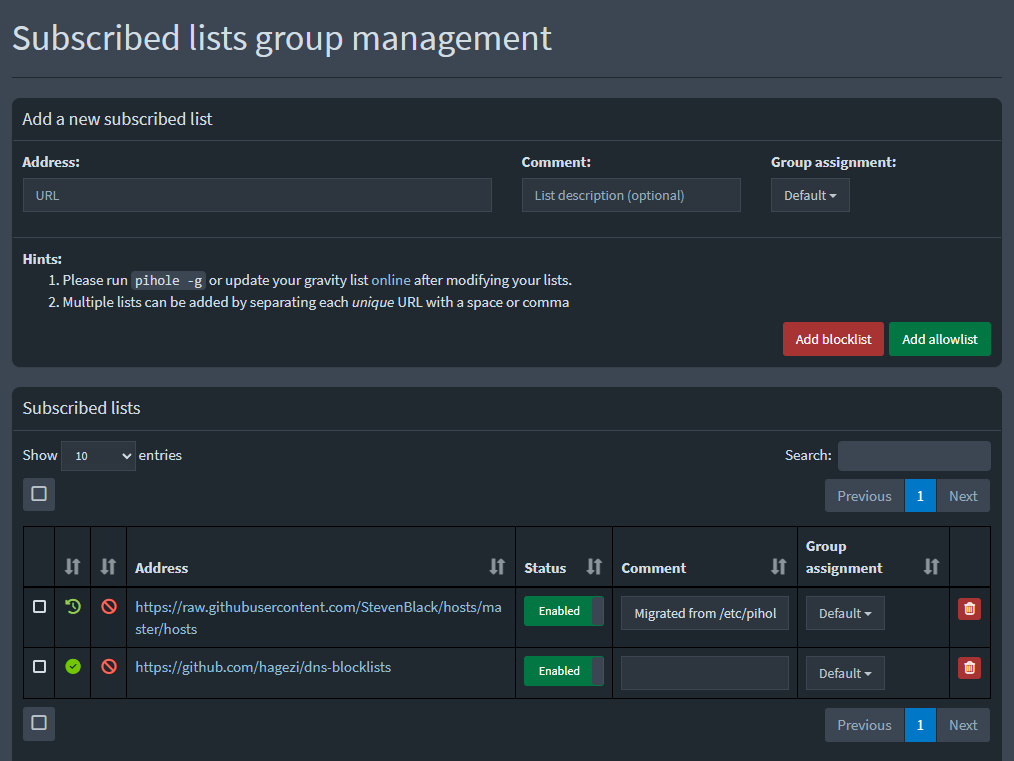The width and height of the screenshot is (1014, 761).
Task: Select all rows using the top checkbox button
Action: (x=39, y=494)
